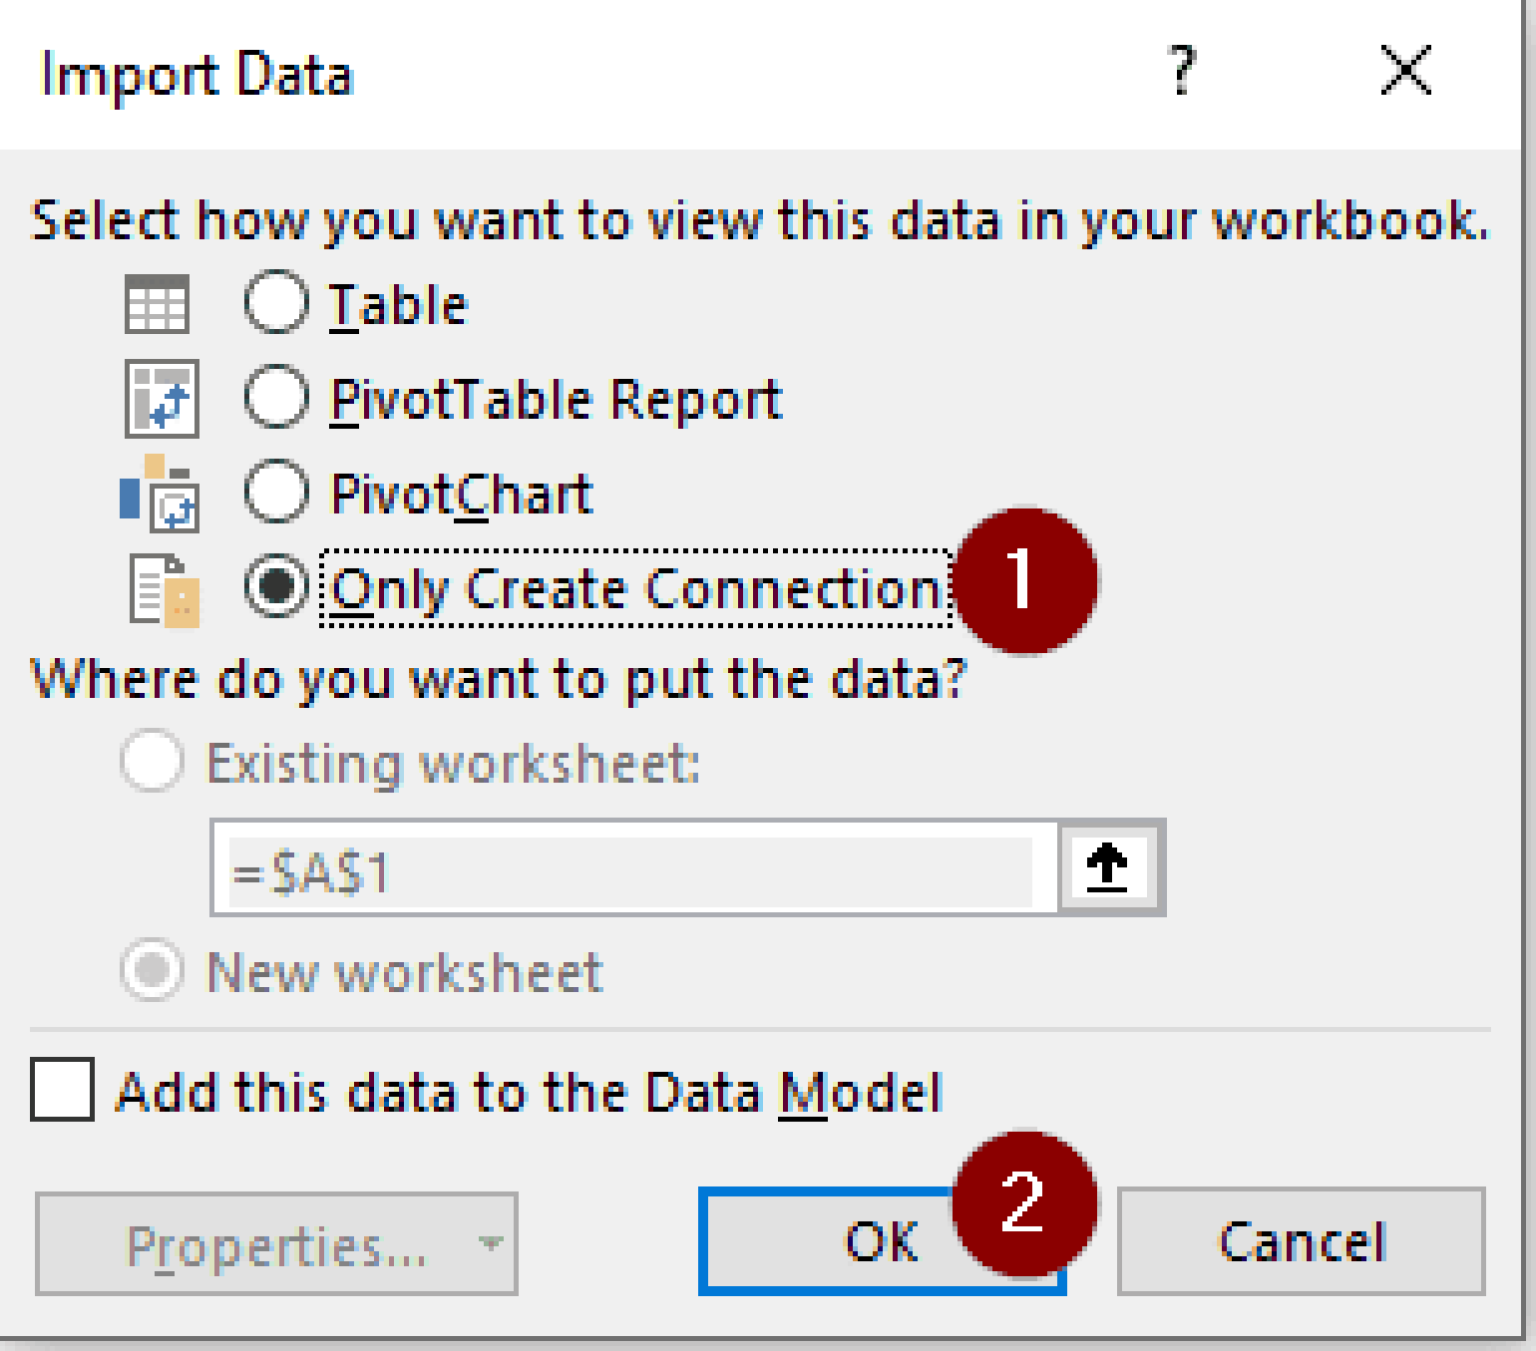The height and width of the screenshot is (1351, 1536).
Task: Select the Table radio option
Action: coord(277,303)
